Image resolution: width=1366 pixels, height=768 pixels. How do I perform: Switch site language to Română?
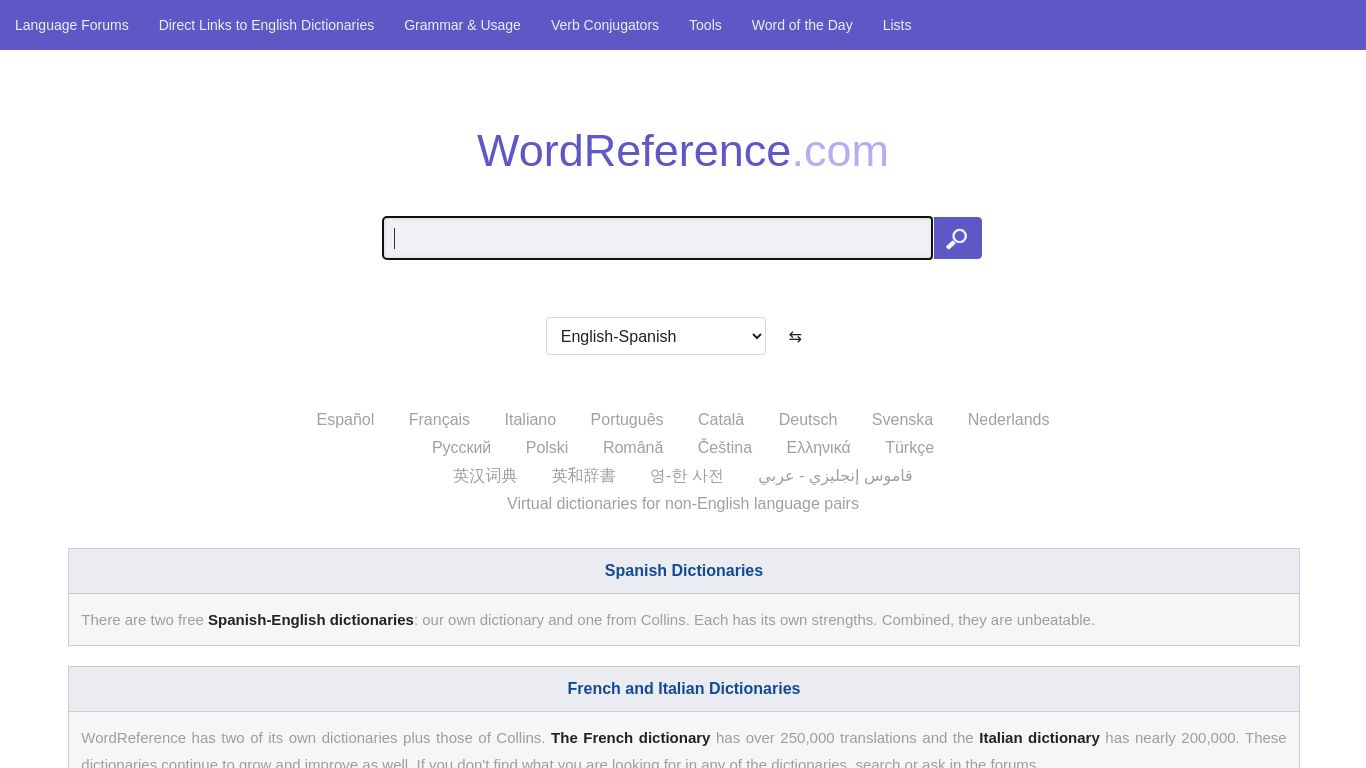(633, 448)
